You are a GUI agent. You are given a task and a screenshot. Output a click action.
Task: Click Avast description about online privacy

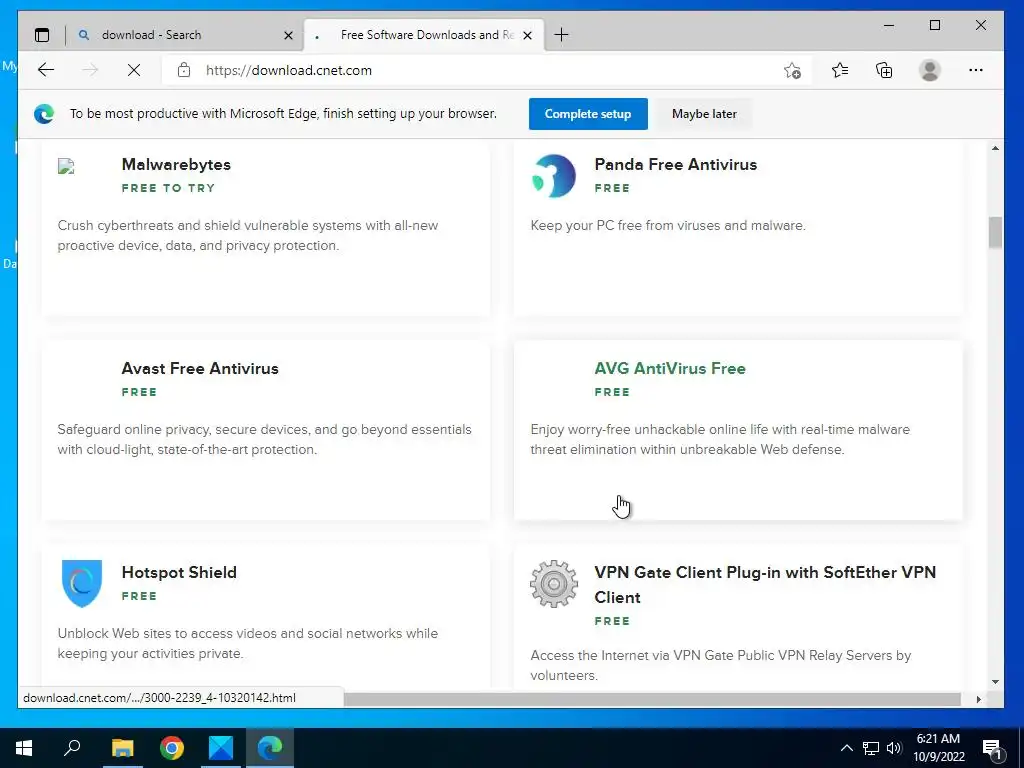(x=264, y=440)
